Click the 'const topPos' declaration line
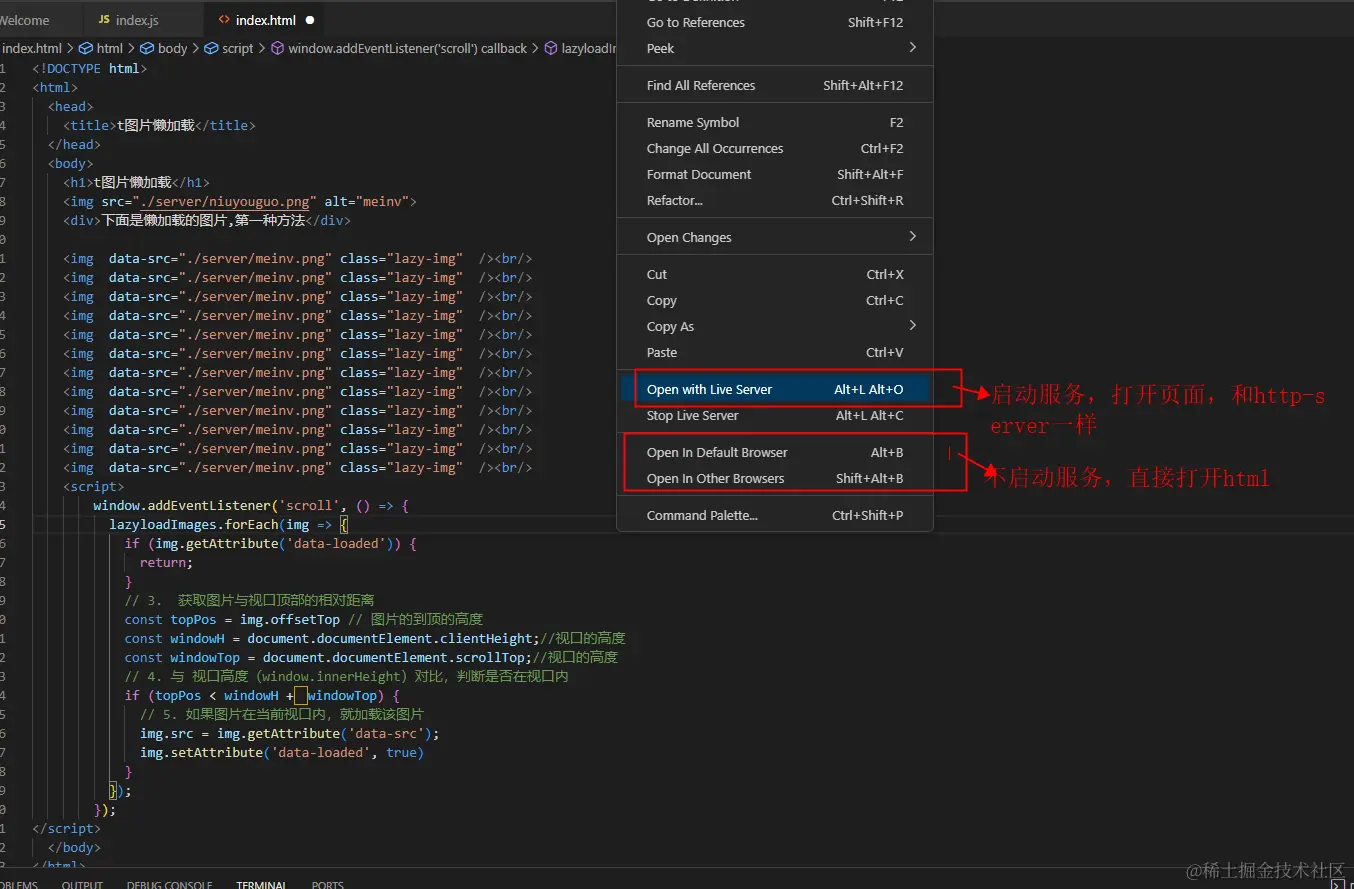Viewport: 1354px width, 889px height. click(x=304, y=619)
